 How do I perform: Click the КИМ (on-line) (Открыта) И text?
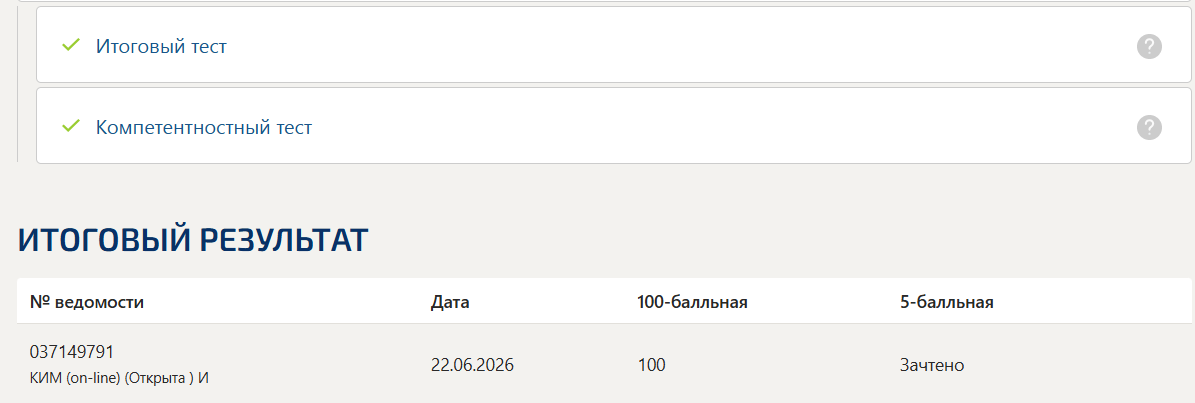[120, 377]
